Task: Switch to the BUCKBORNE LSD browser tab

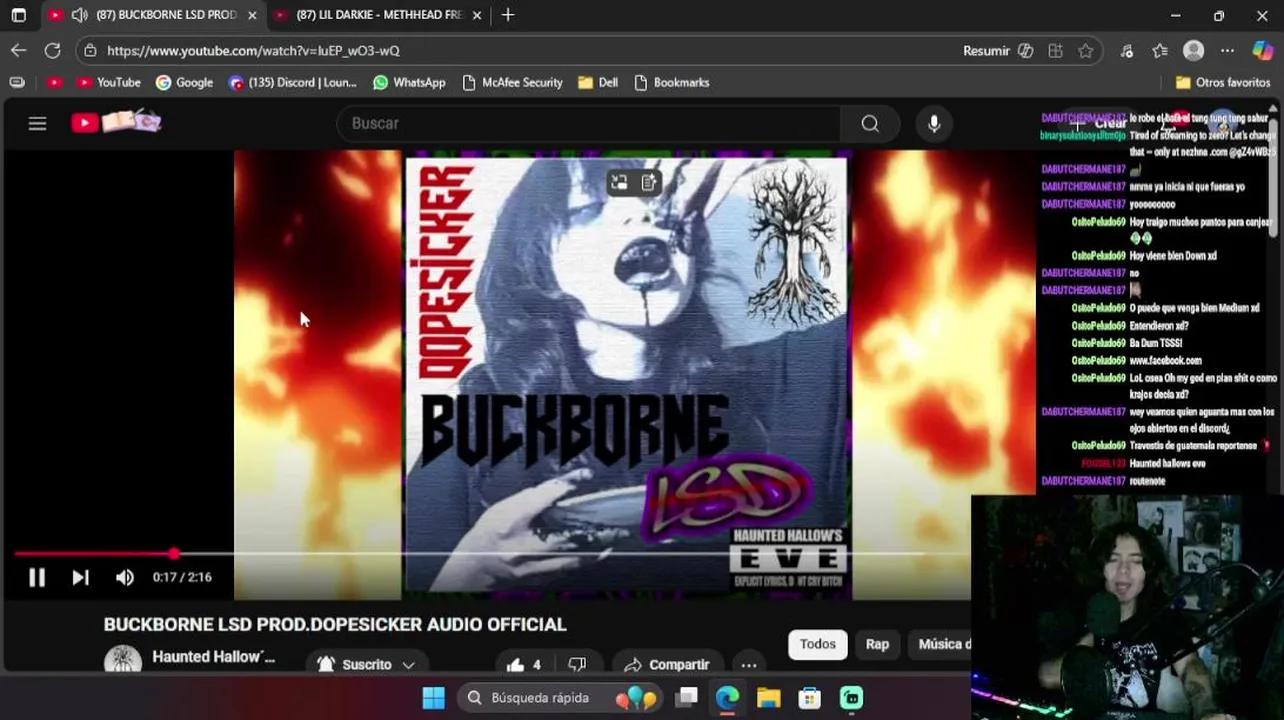Action: pos(155,15)
